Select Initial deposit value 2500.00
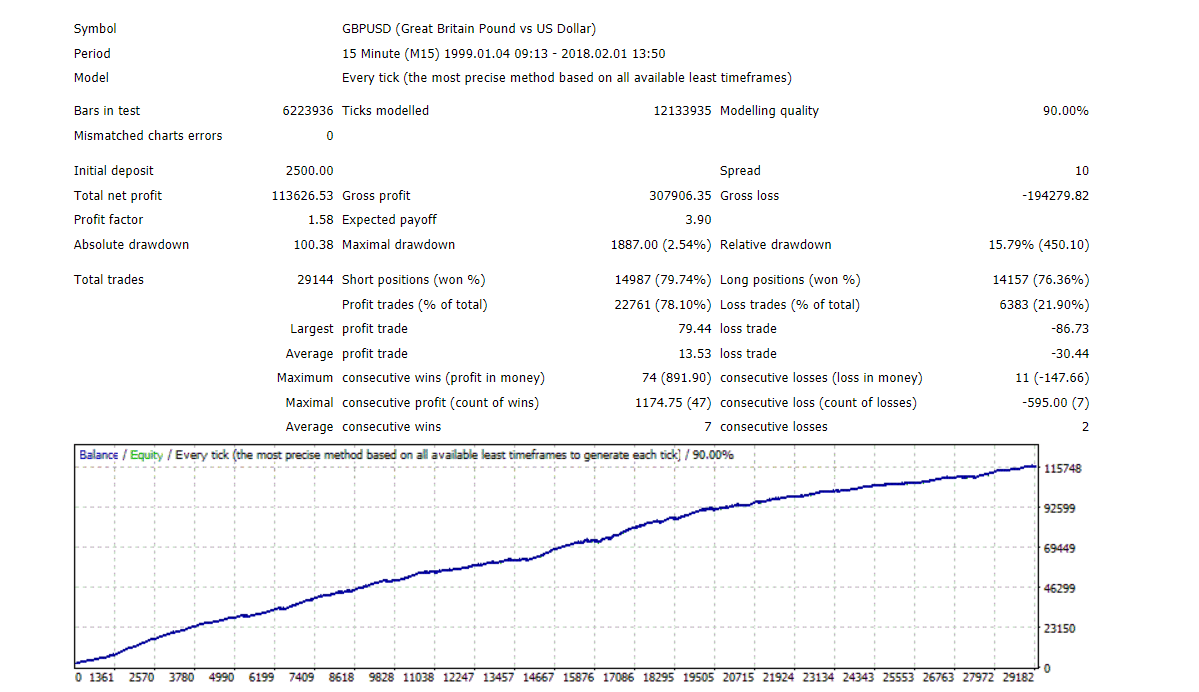Image resolution: width=1199 pixels, height=692 pixels. pyautogui.click(x=309, y=171)
